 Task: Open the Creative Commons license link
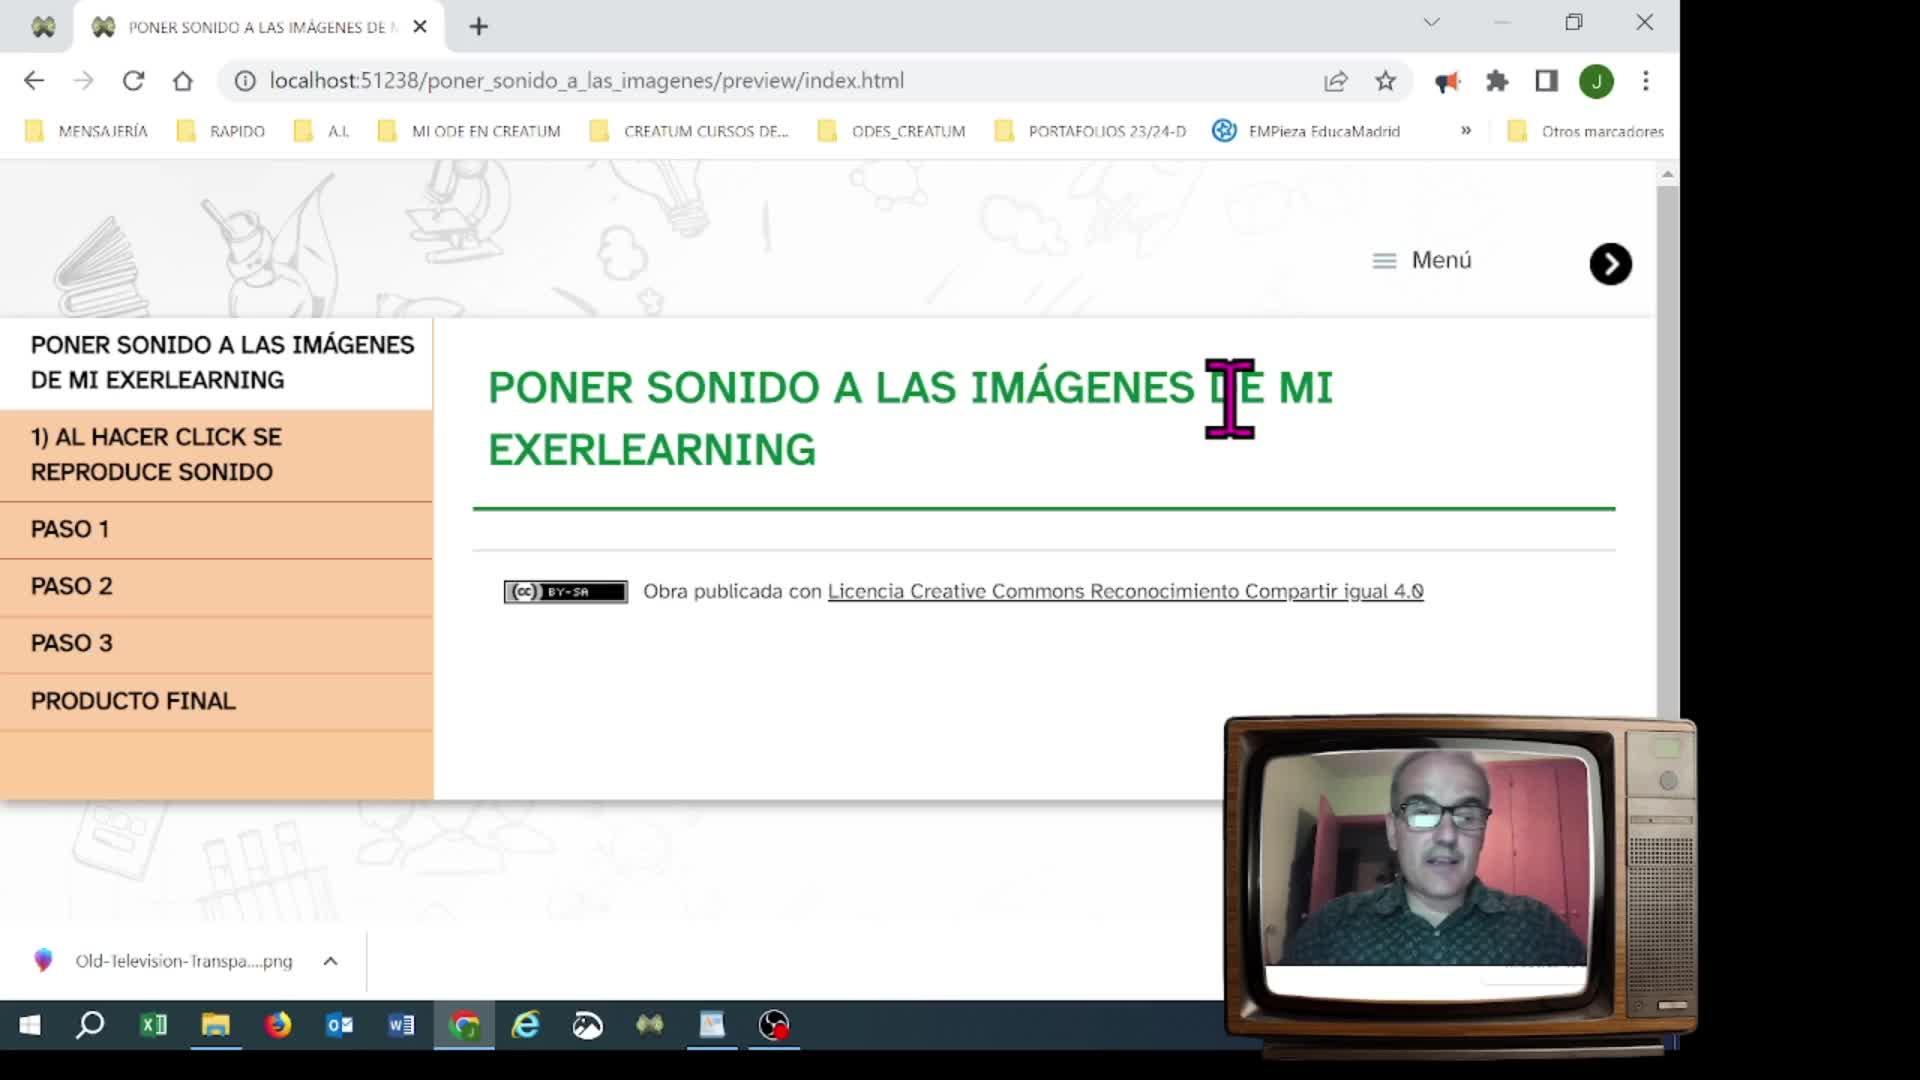pyautogui.click(x=1125, y=591)
